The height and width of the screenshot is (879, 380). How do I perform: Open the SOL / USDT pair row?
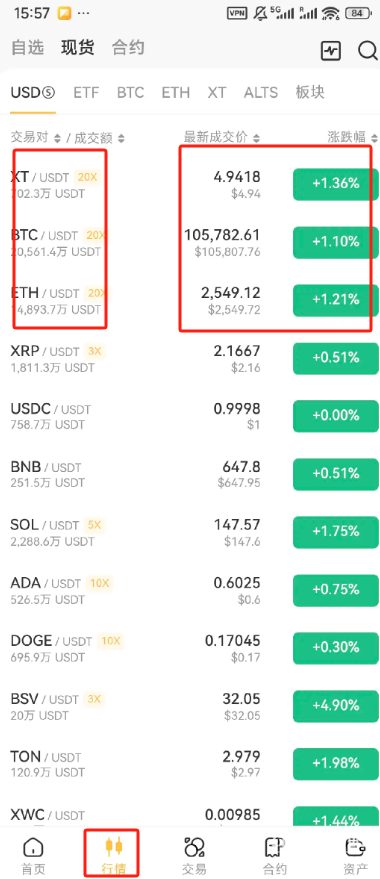190,531
